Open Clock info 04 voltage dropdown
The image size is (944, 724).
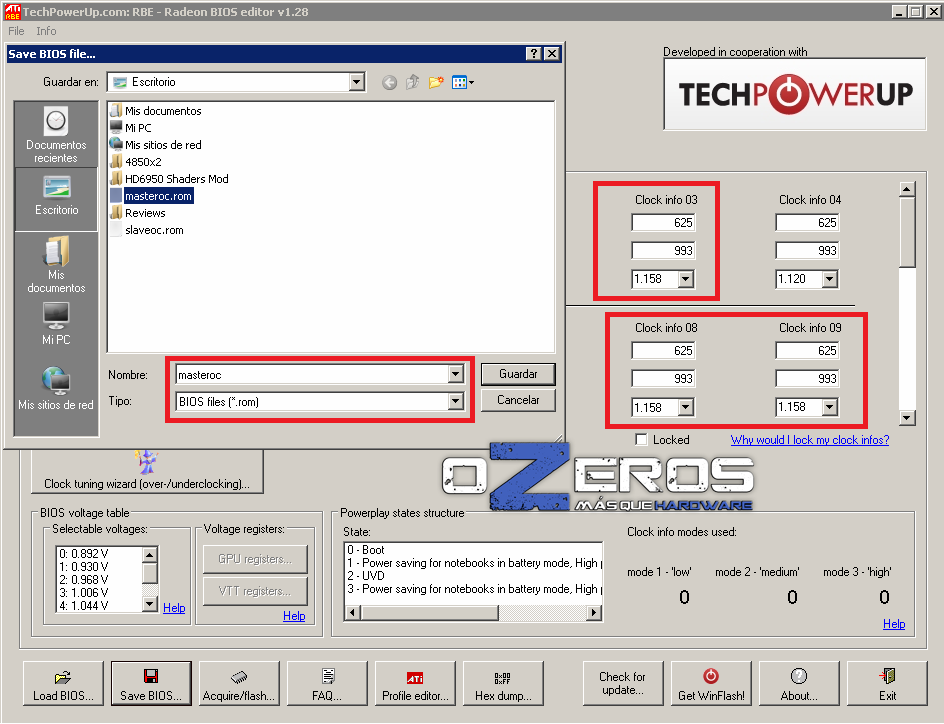(830, 279)
